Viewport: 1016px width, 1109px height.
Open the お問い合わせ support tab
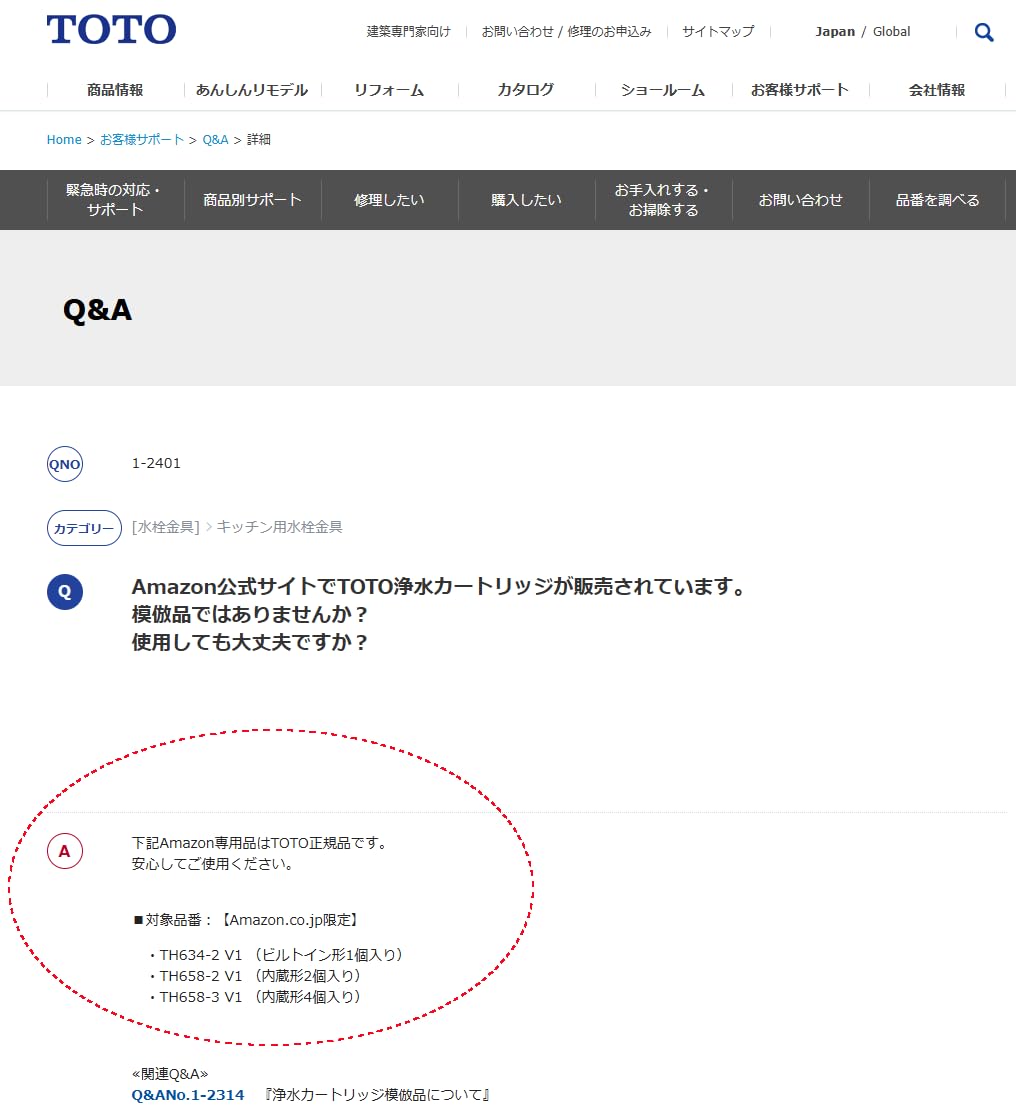tap(800, 199)
